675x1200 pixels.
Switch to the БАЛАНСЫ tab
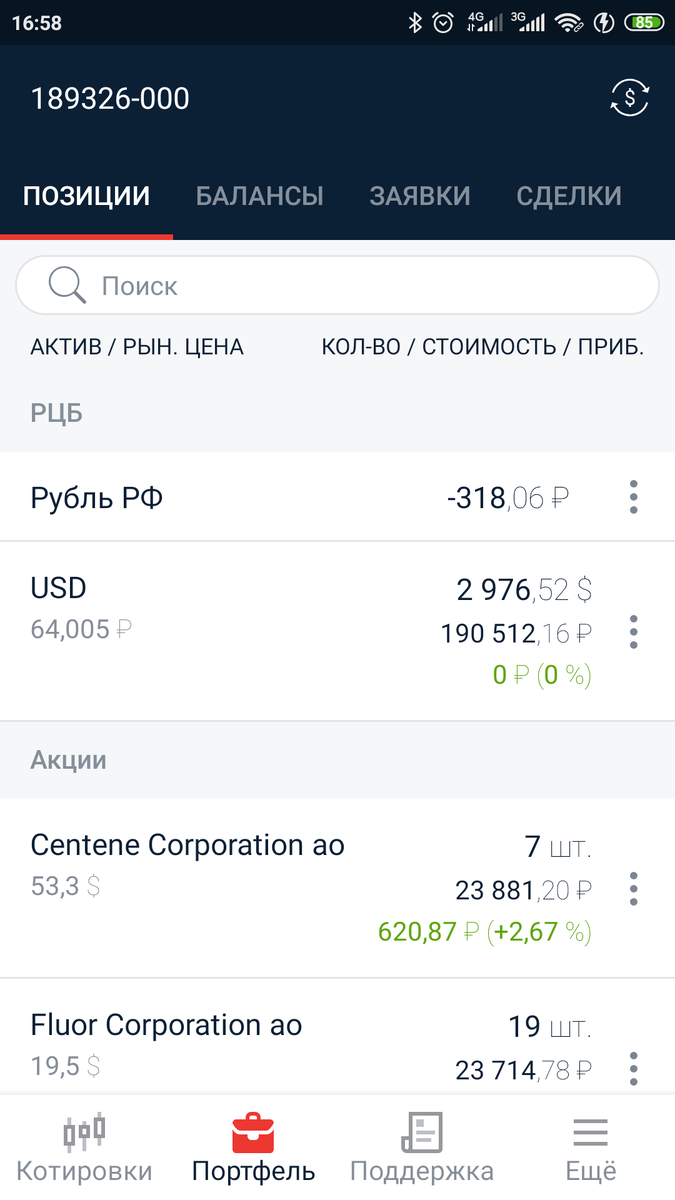click(x=260, y=196)
